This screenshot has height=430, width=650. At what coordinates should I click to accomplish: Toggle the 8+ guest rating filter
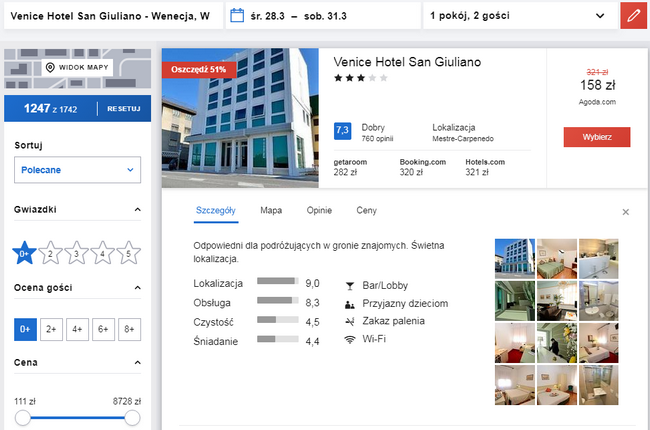[x=129, y=329]
